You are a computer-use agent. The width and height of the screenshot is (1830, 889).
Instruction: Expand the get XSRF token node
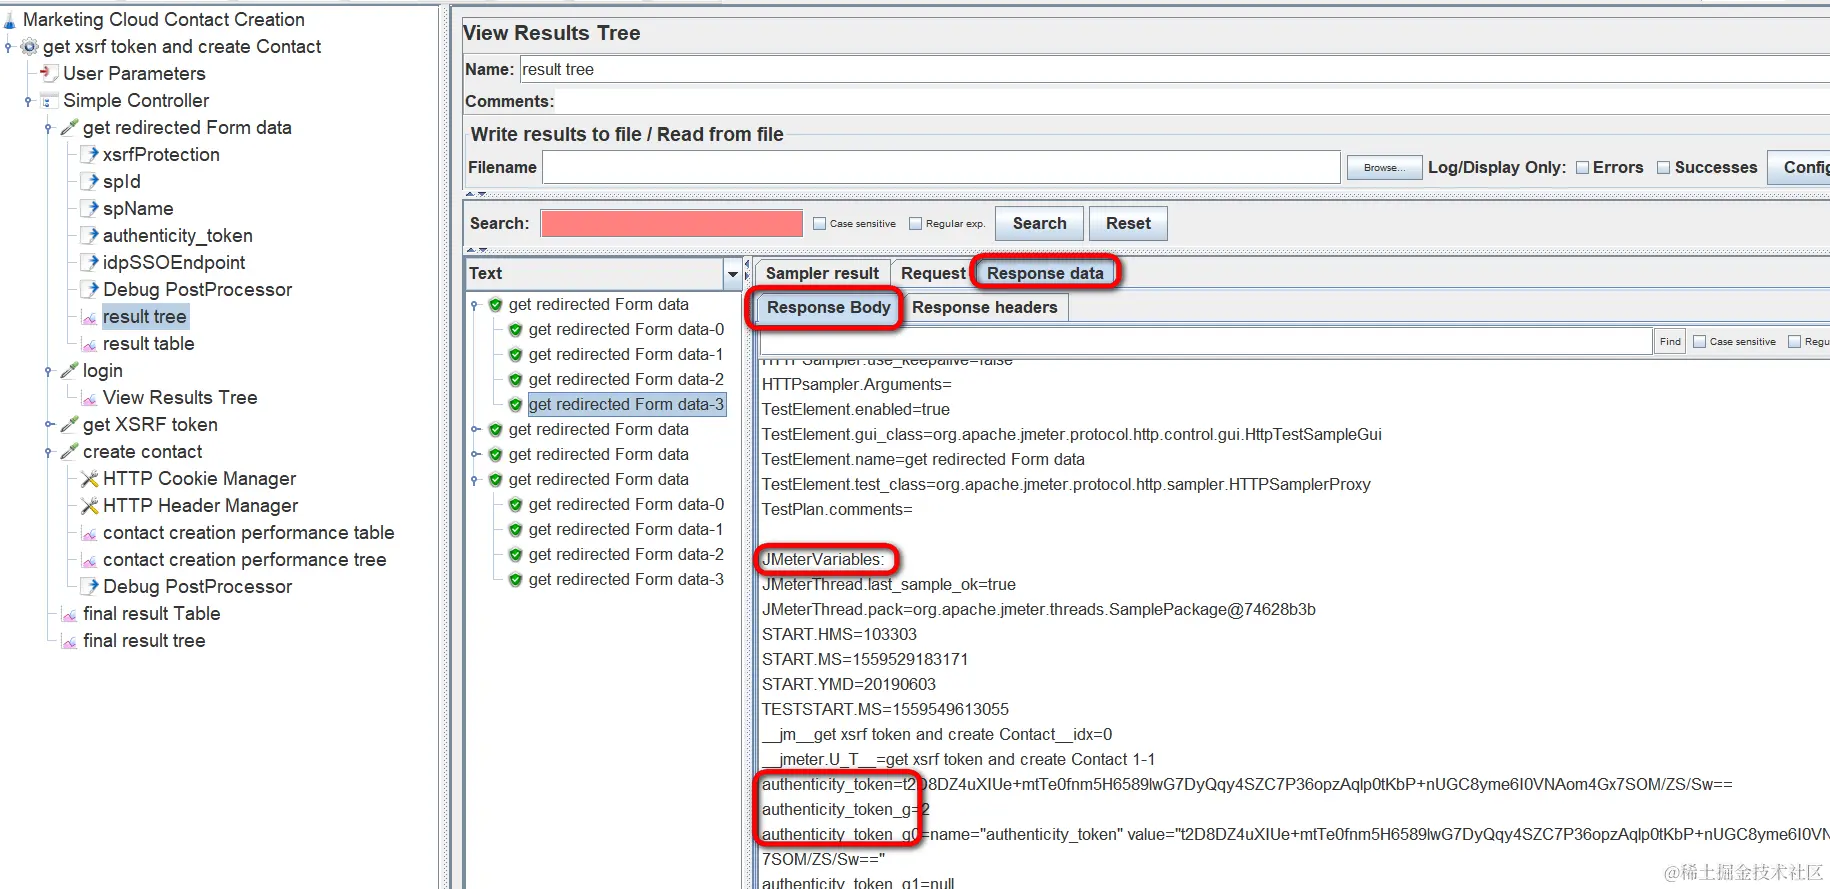pos(48,425)
